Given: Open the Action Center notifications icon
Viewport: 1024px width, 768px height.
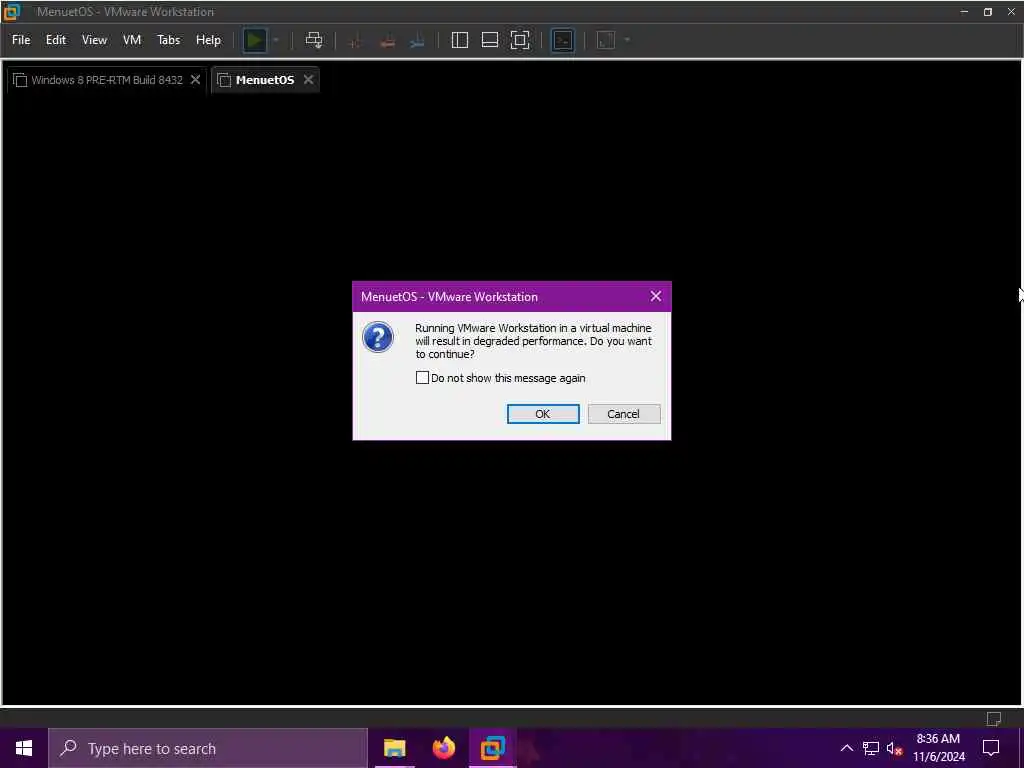Looking at the screenshot, I should 991,748.
